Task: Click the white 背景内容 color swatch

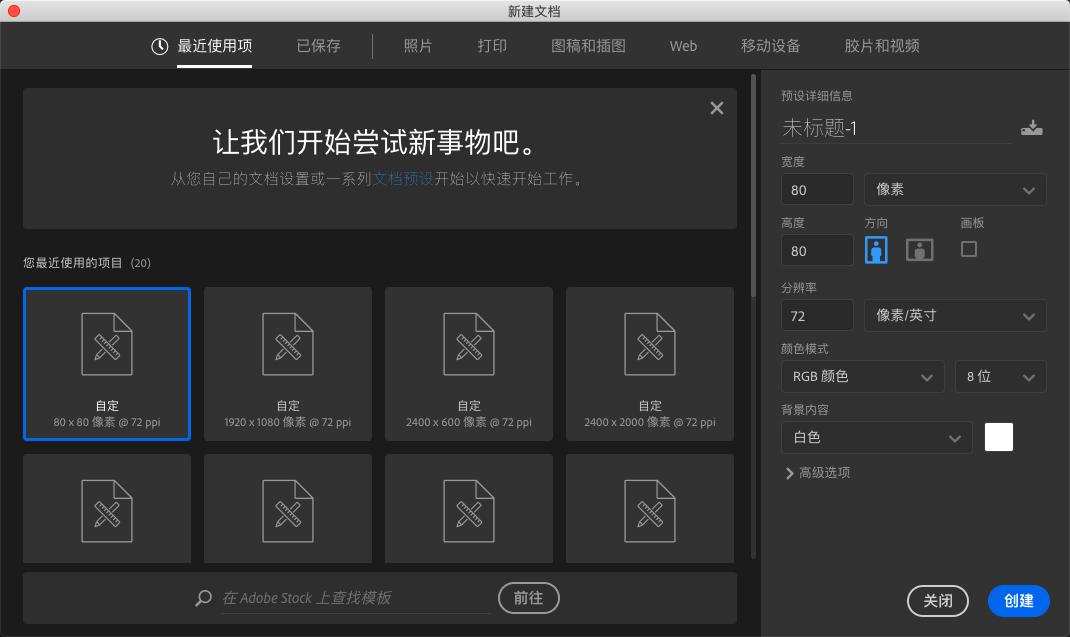Action: point(998,437)
